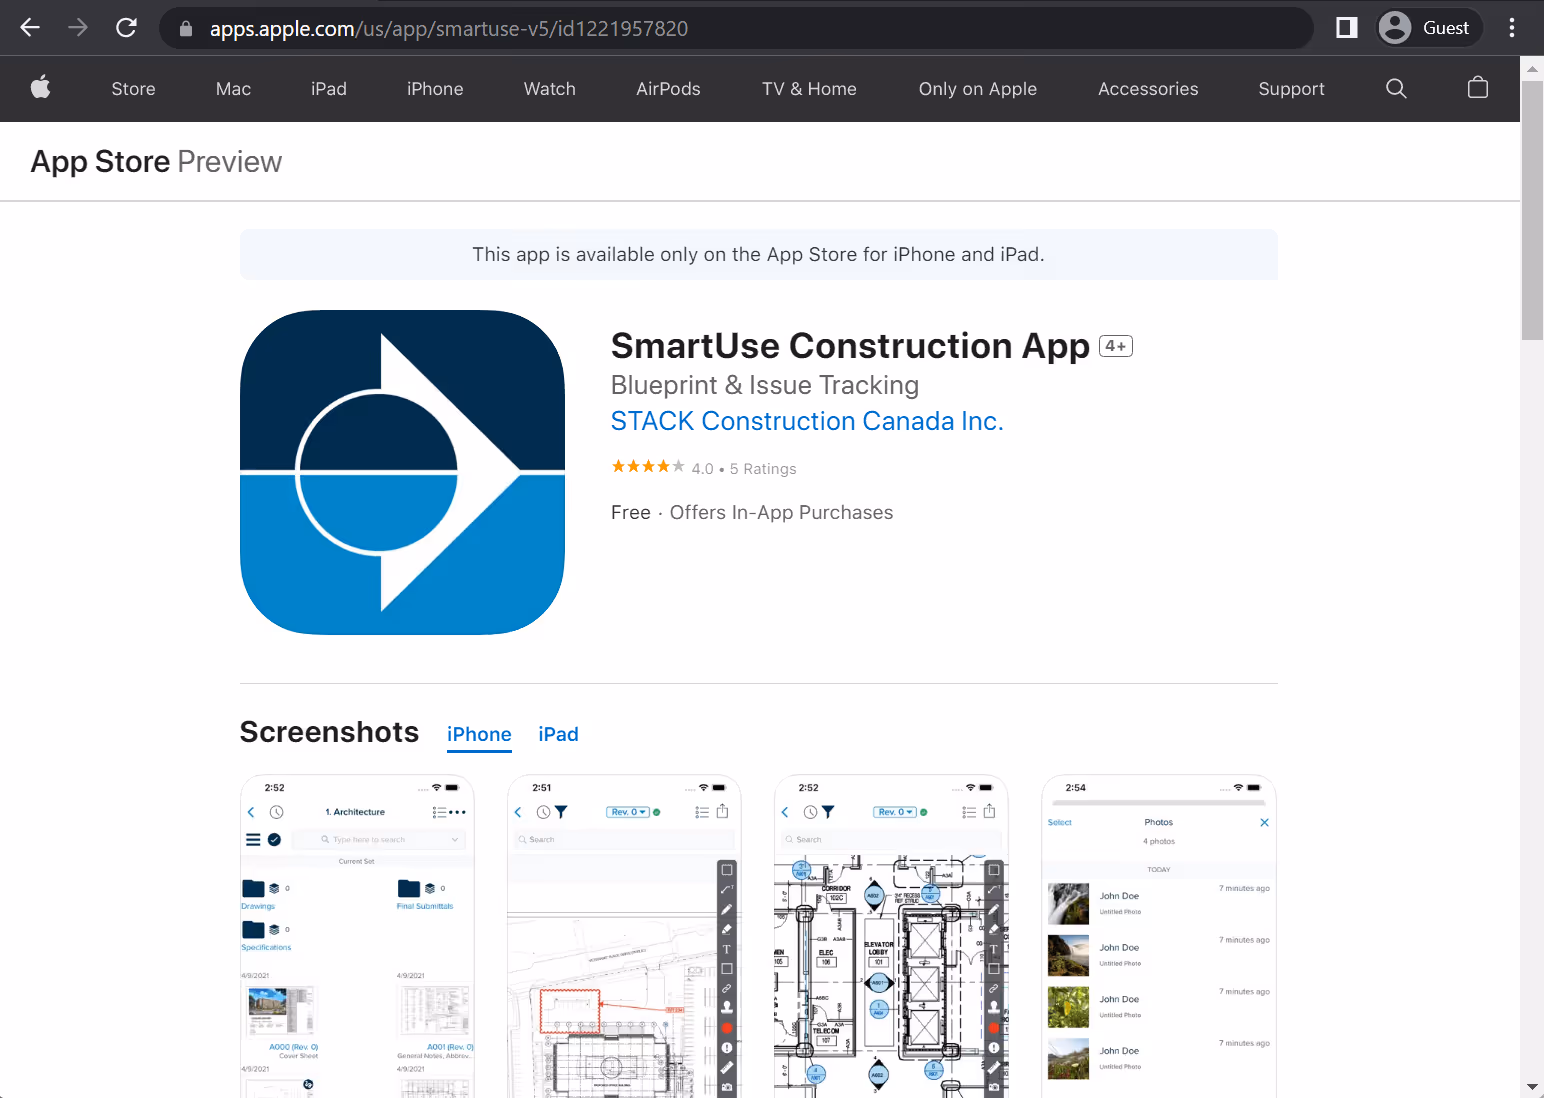Click the SmartUse app icon

[403, 472]
